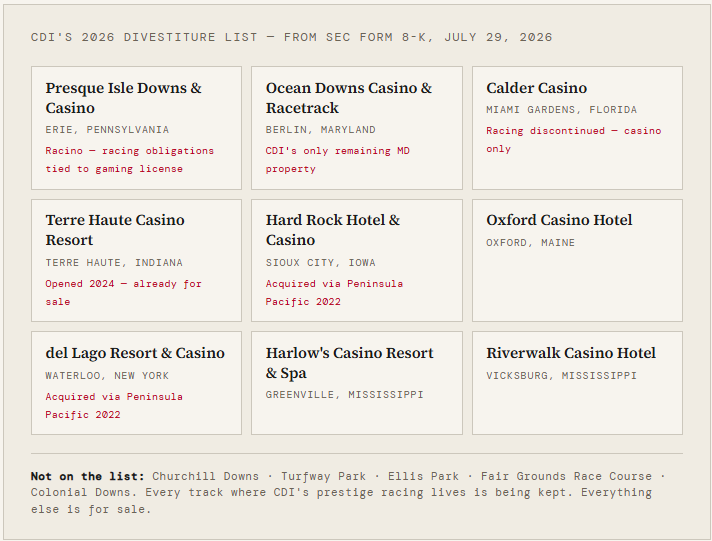
Task: Click the 'Racing discontinued — casino only' note
Action: (574, 139)
